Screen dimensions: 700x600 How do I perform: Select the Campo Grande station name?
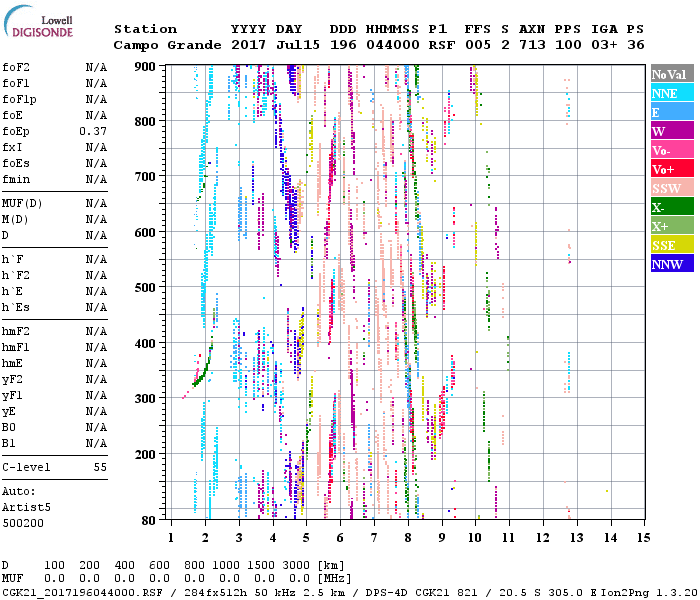[164, 45]
